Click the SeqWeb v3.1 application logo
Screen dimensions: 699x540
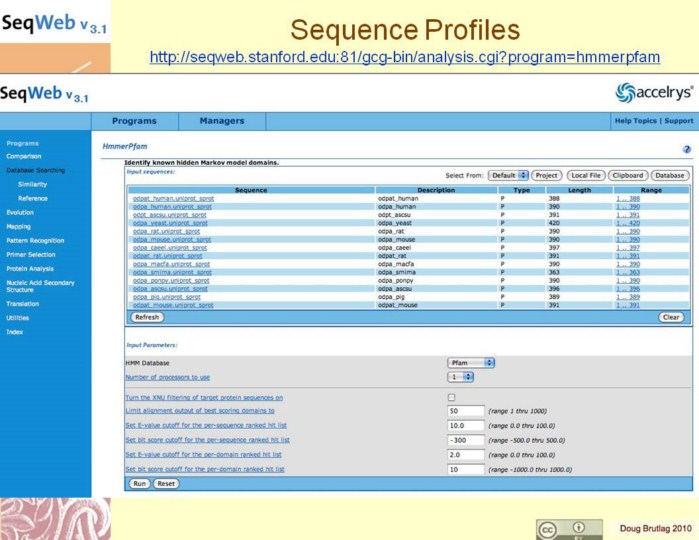tap(45, 96)
